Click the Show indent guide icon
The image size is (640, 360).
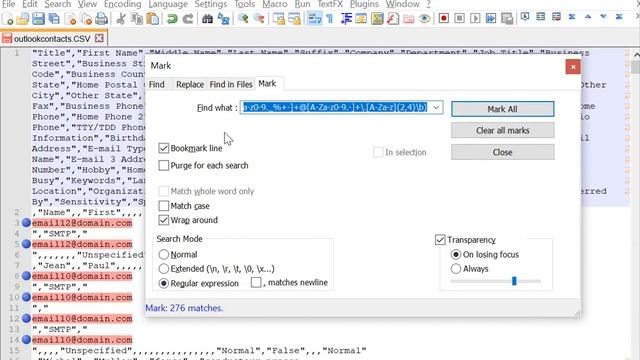[x=346, y=19]
